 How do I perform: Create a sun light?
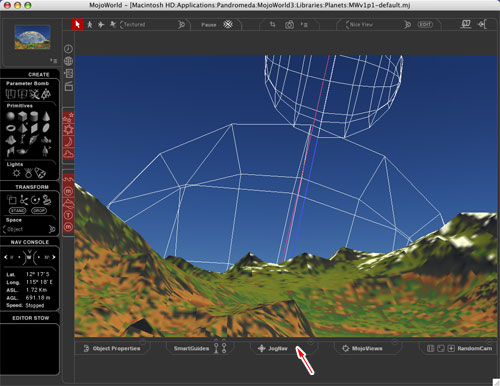16,173
